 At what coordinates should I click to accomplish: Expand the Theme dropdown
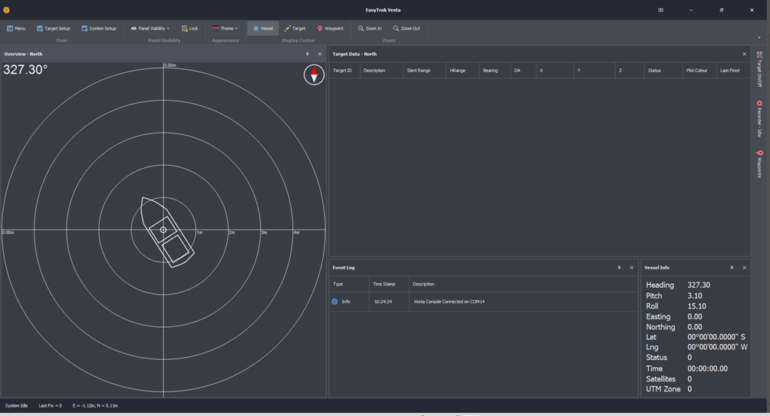tap(225, 28)
